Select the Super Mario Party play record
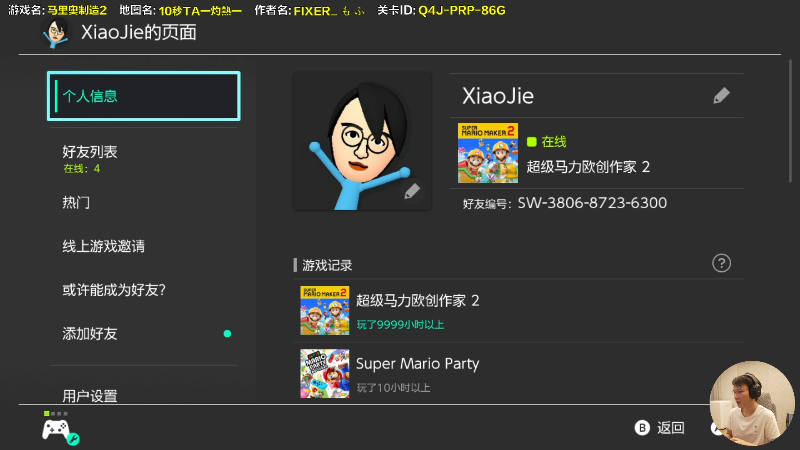The image size is (800, 450). tap(518, 373)
